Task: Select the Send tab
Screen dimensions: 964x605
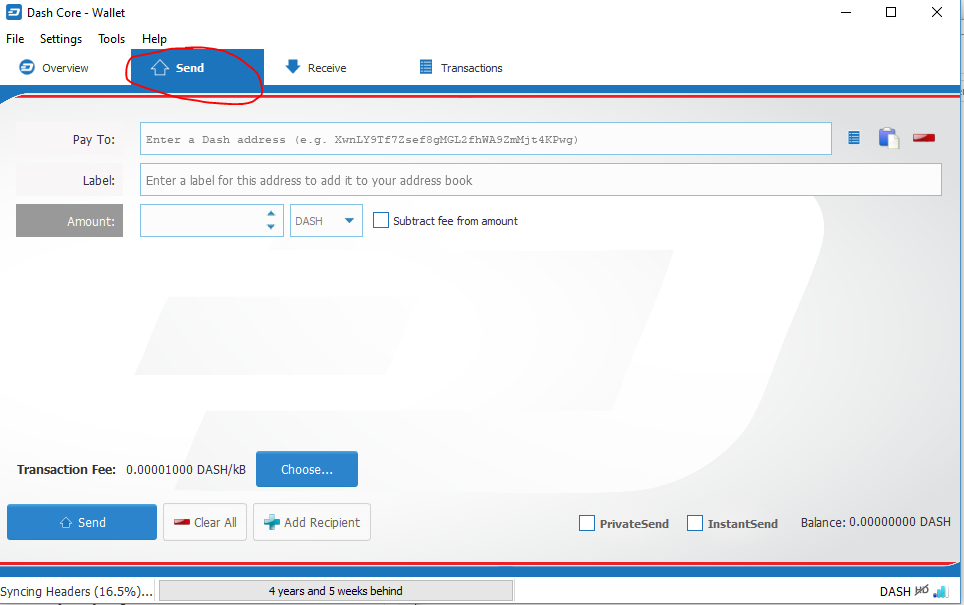Action: click(x=197, y=68)
